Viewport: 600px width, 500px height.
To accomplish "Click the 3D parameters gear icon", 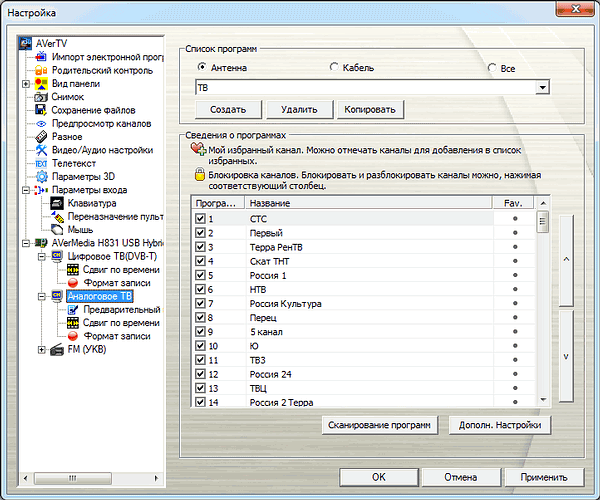I will point(41,176).
